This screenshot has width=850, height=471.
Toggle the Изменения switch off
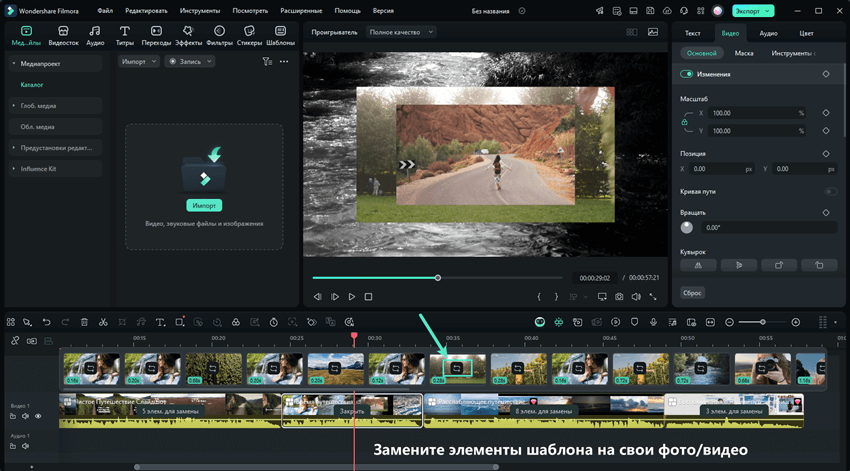[x=687, y=74]
